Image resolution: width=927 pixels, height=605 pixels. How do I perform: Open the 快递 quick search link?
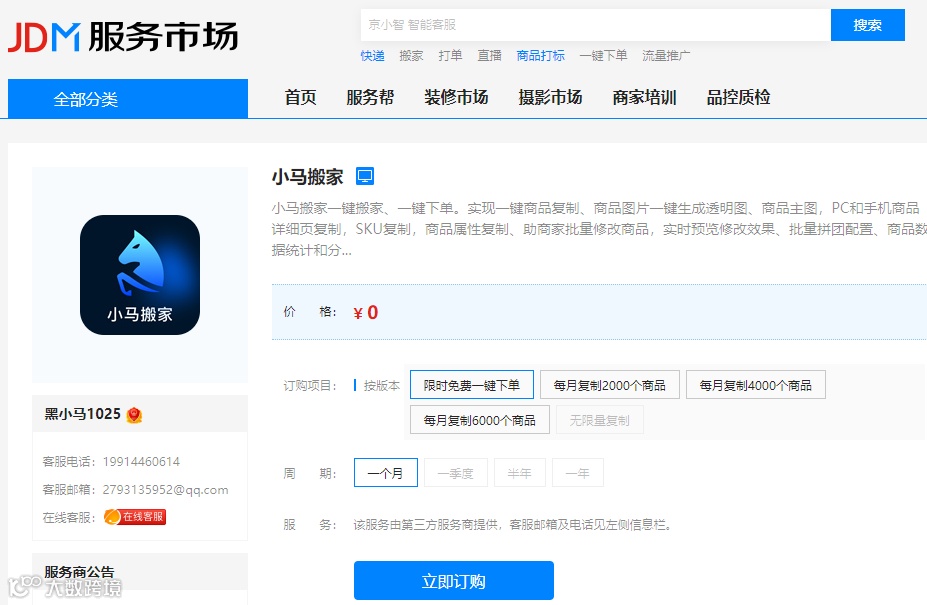click(372, 56)
